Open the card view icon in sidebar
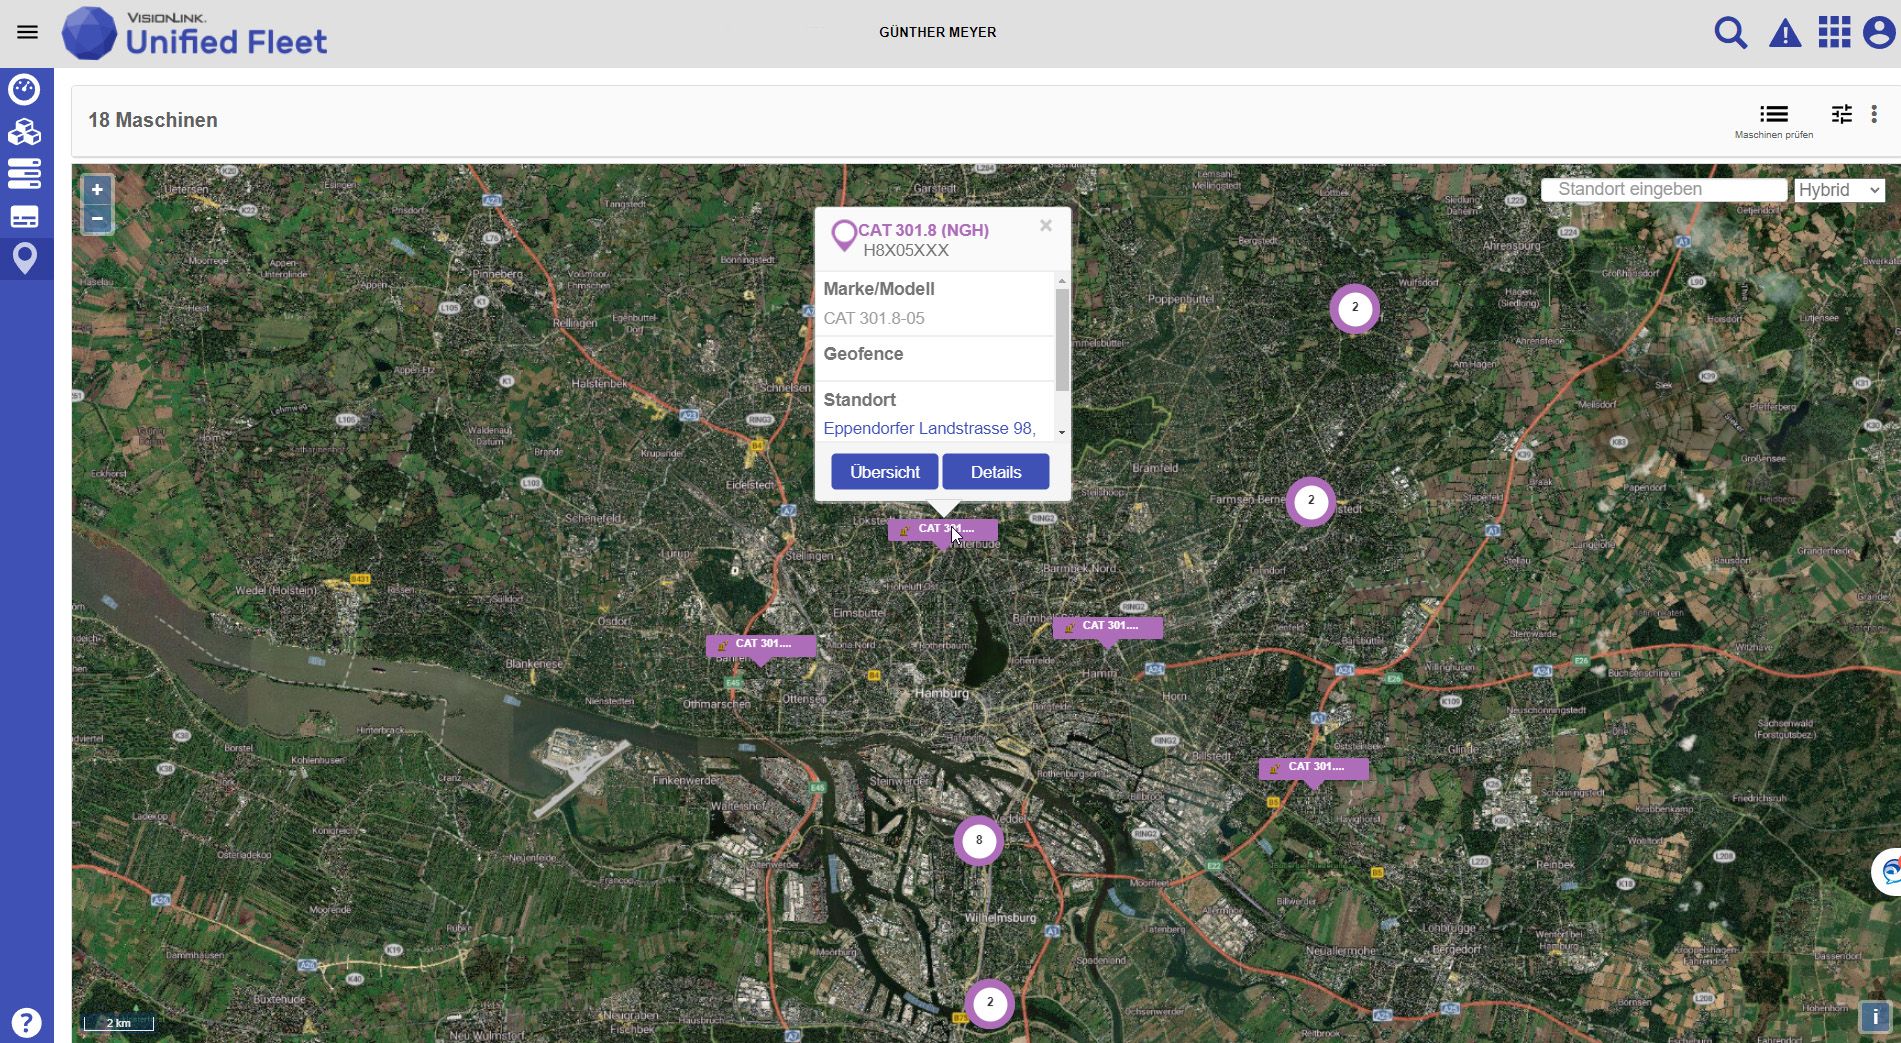The image size is (1901, 1043). (24, 217)
